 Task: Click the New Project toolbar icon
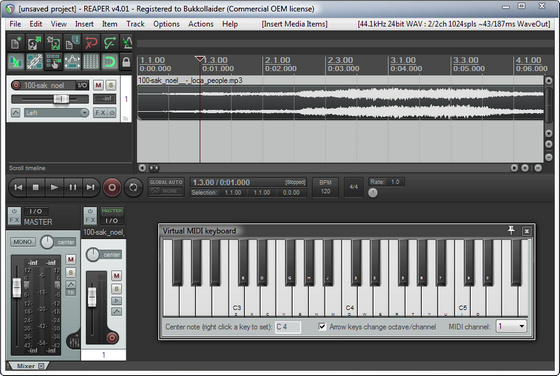15,44
